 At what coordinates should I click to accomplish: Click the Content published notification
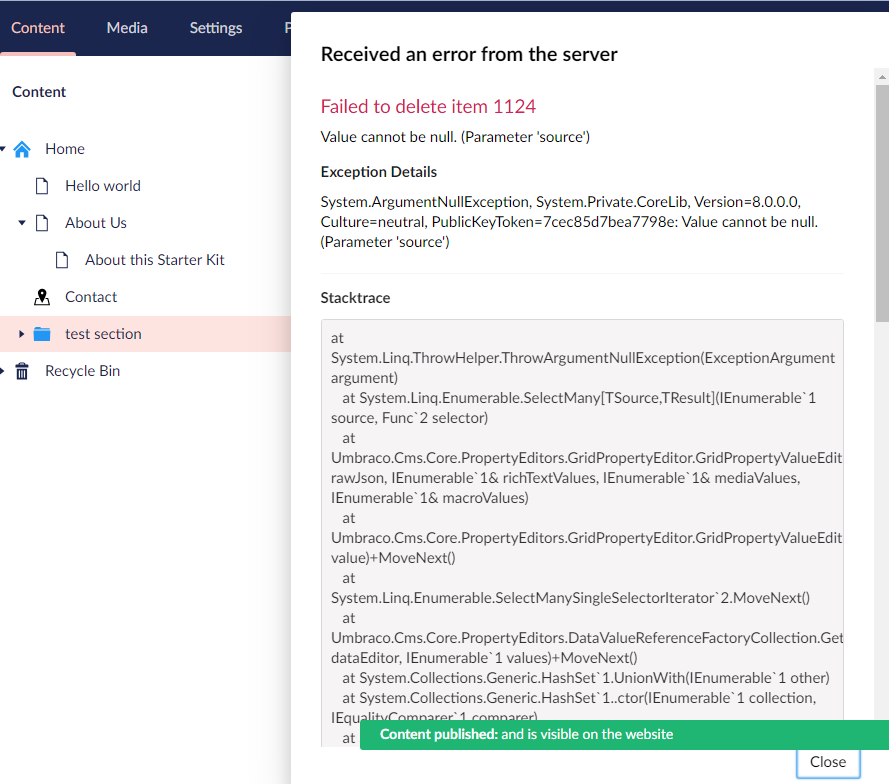[624, 735]
